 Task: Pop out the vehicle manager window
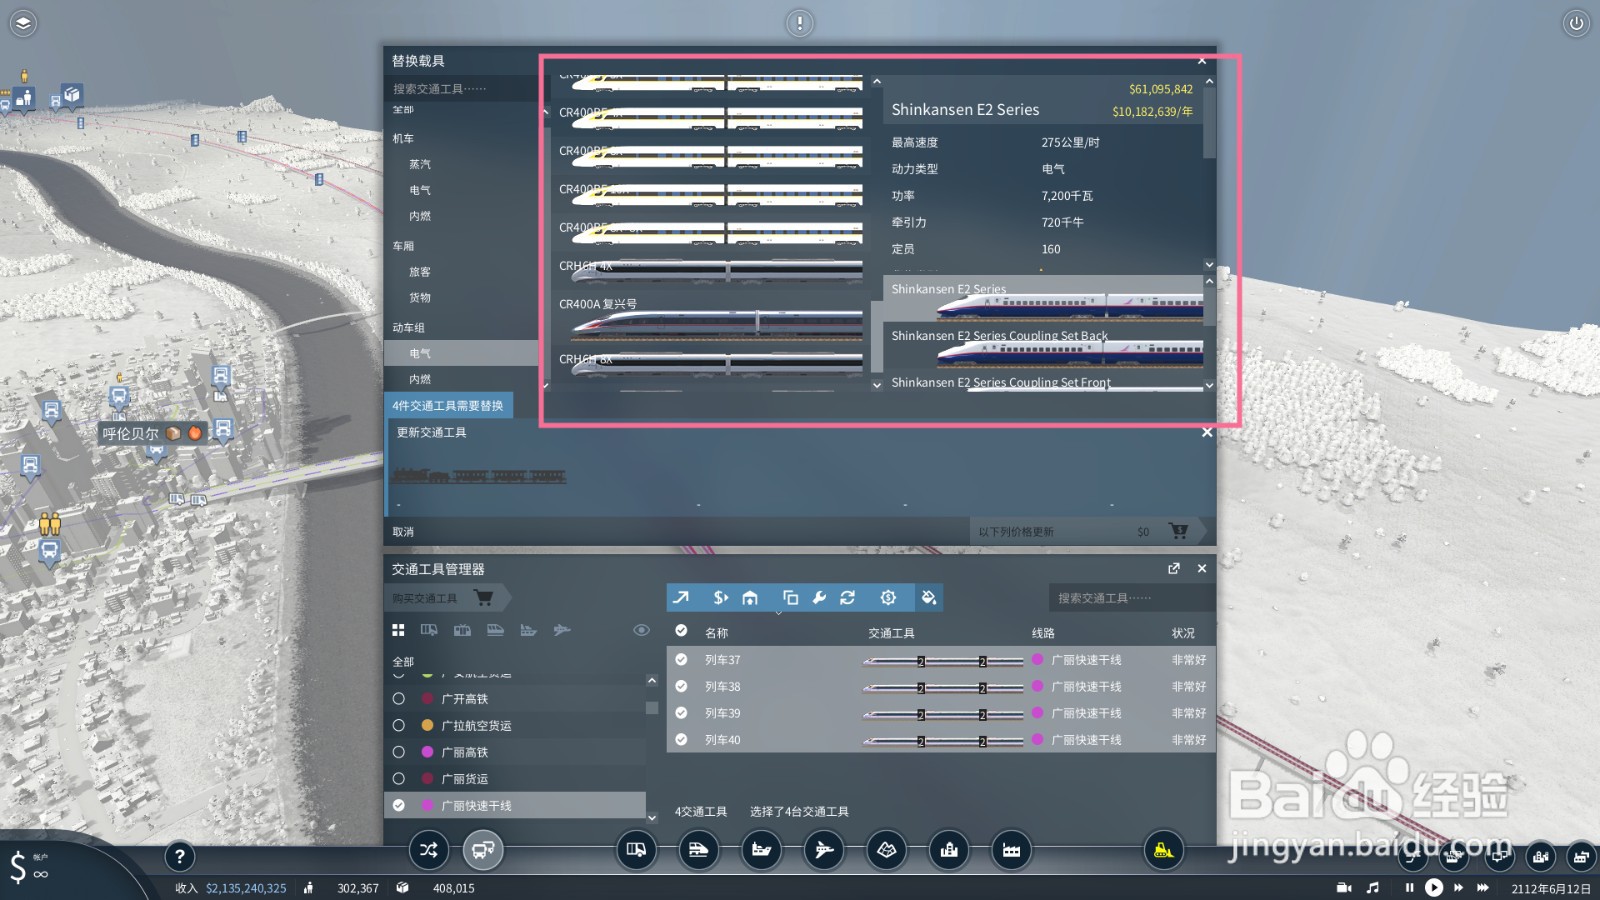pos(1174,568)
